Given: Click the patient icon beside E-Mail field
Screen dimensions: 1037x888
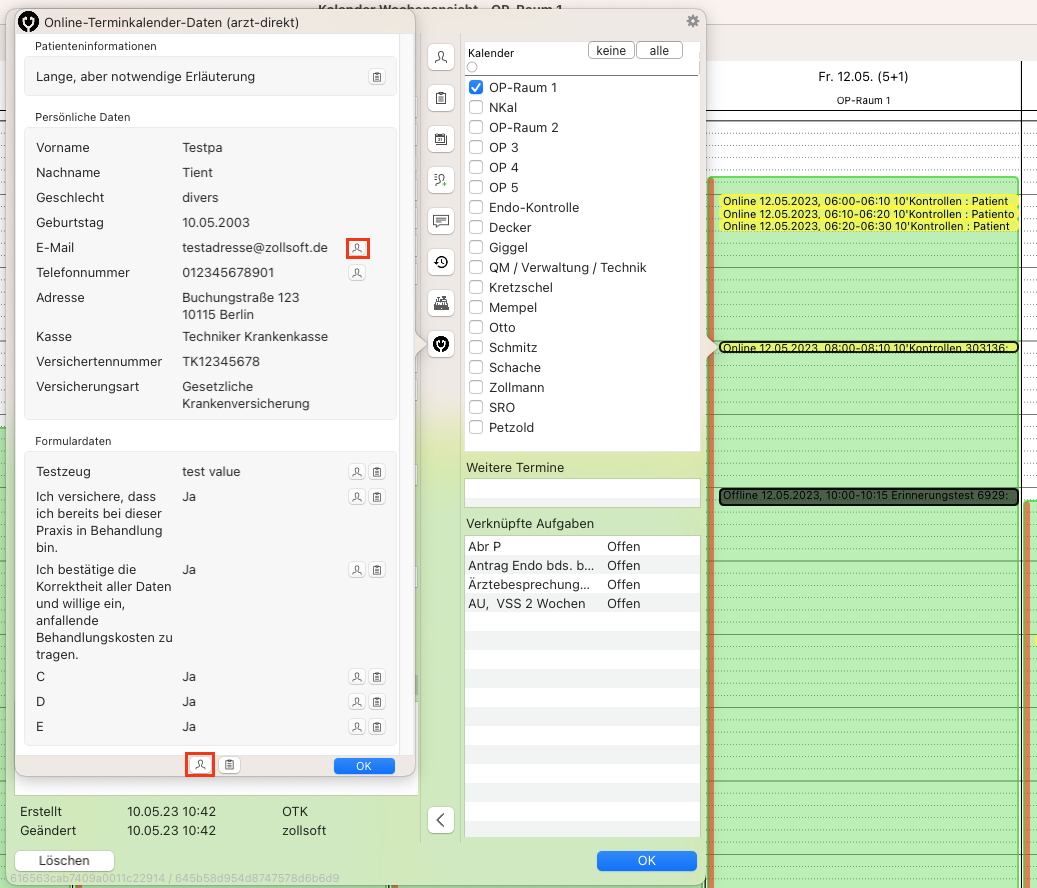Looking at the screenshot, I should [357, 248].
